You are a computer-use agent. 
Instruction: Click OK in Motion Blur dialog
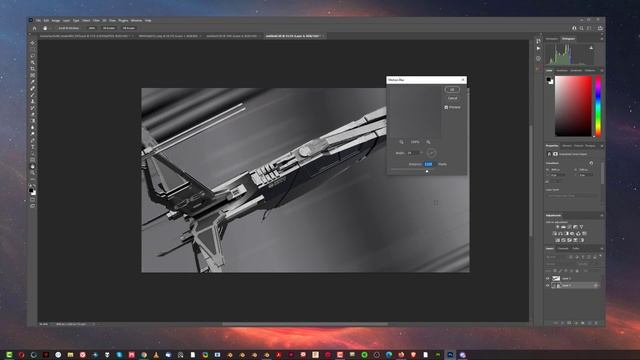(x=452, y=90)
